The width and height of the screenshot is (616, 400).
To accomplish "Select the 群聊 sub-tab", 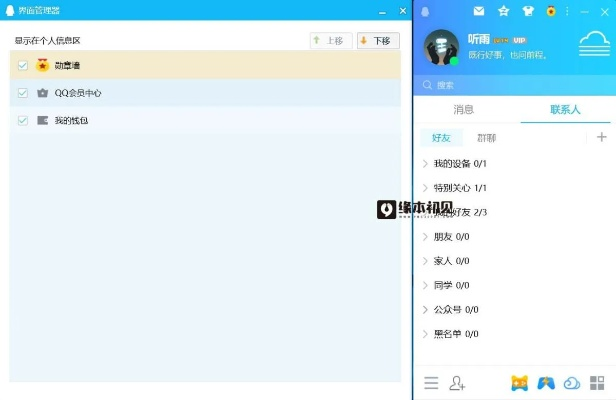I will coord(486,138).
